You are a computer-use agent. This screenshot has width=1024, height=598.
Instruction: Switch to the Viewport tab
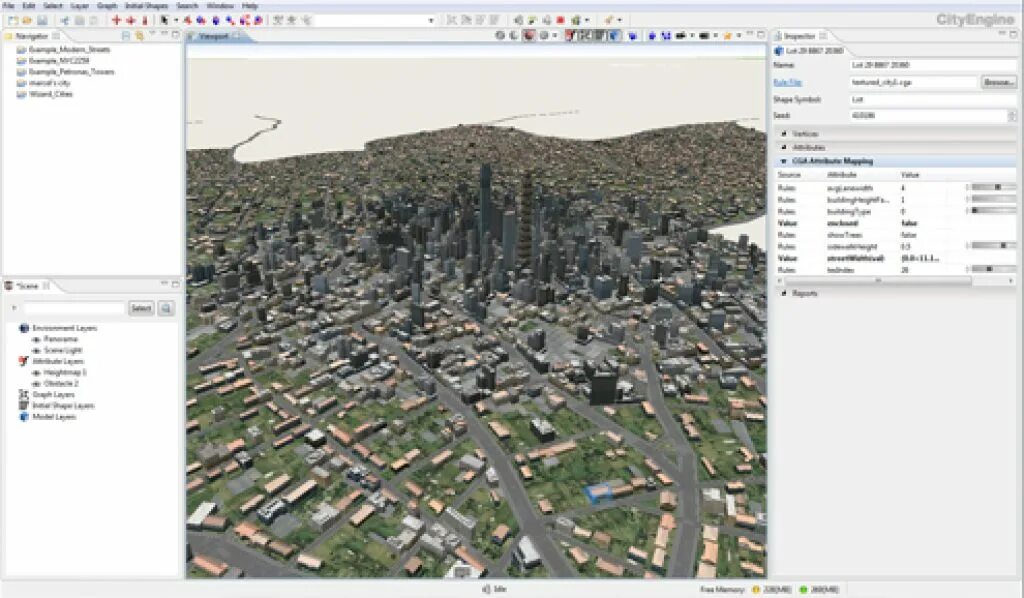tap(214, 36)
